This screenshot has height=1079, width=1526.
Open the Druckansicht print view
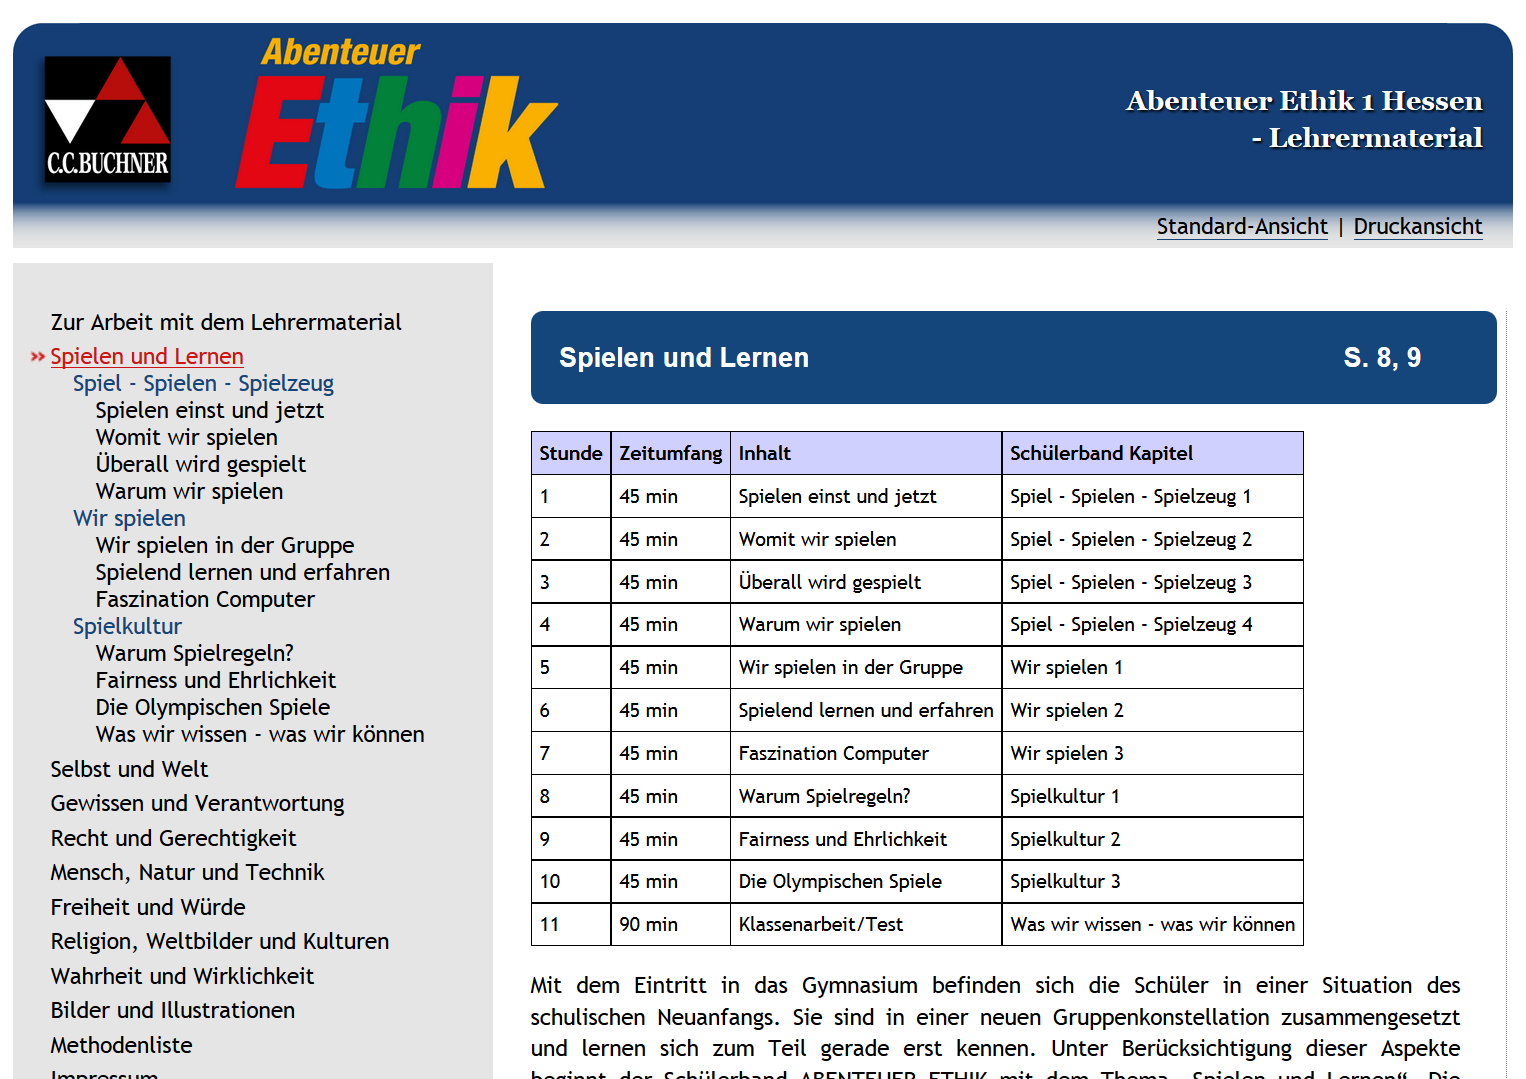pyautogui.click(x=1417, y=227)
